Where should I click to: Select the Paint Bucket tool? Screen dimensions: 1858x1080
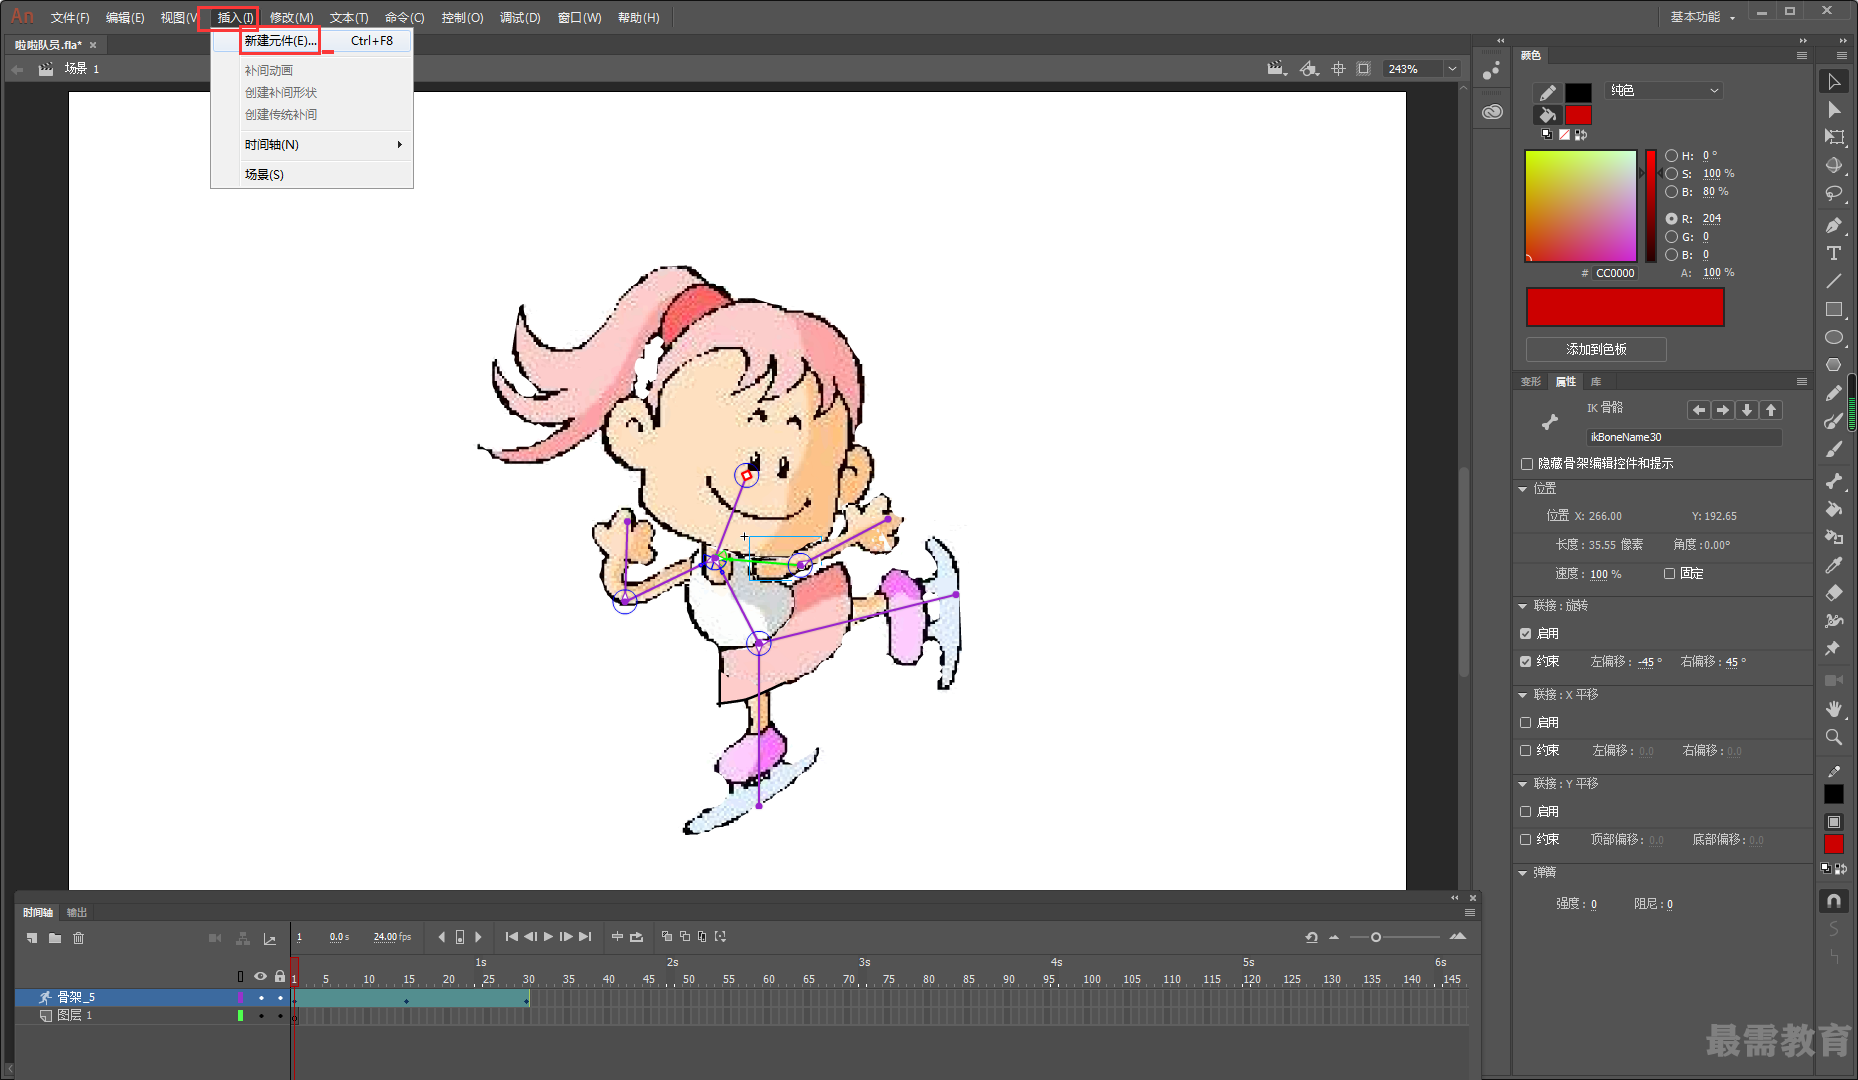1833,509
